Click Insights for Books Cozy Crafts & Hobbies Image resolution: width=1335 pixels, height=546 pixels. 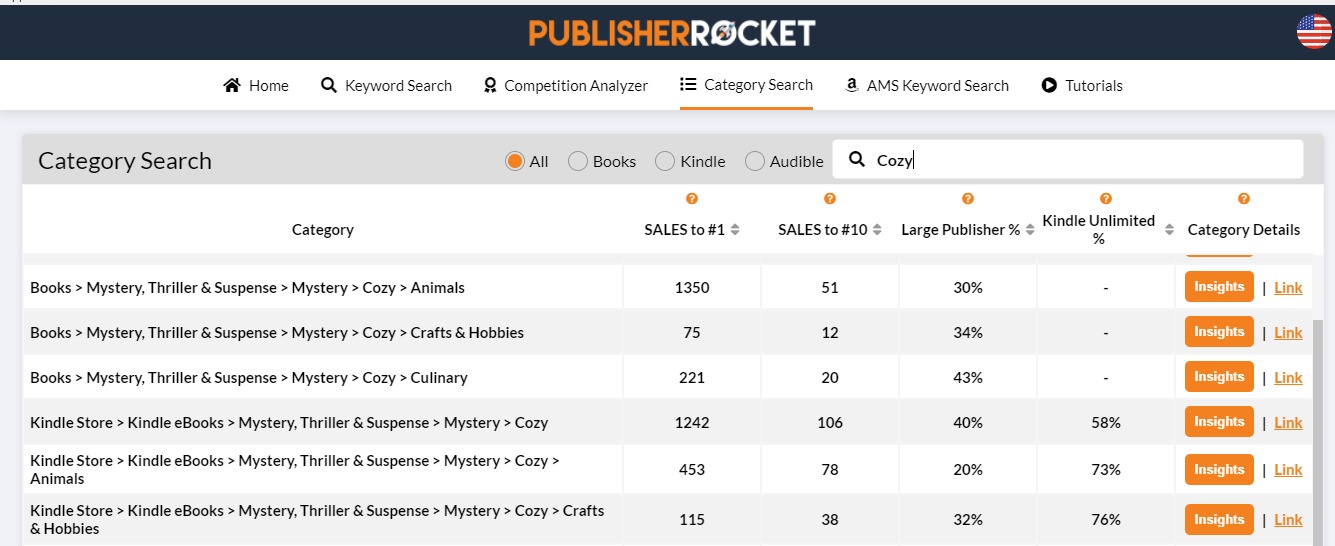1219,332
